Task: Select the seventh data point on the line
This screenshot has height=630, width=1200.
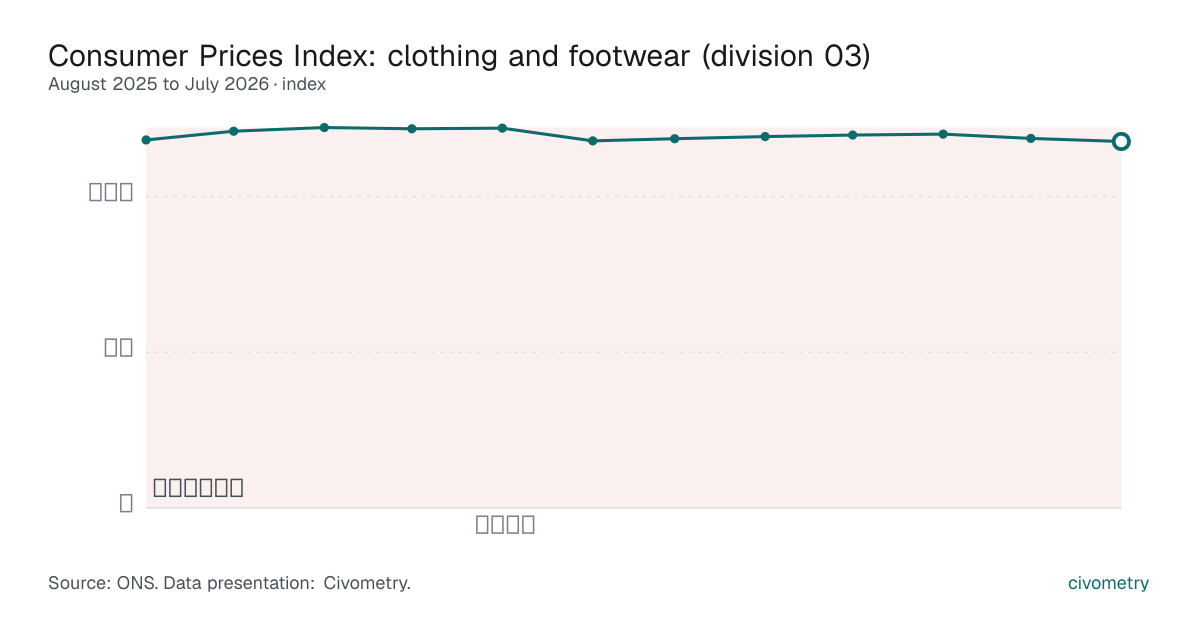Action: [675, 138]
